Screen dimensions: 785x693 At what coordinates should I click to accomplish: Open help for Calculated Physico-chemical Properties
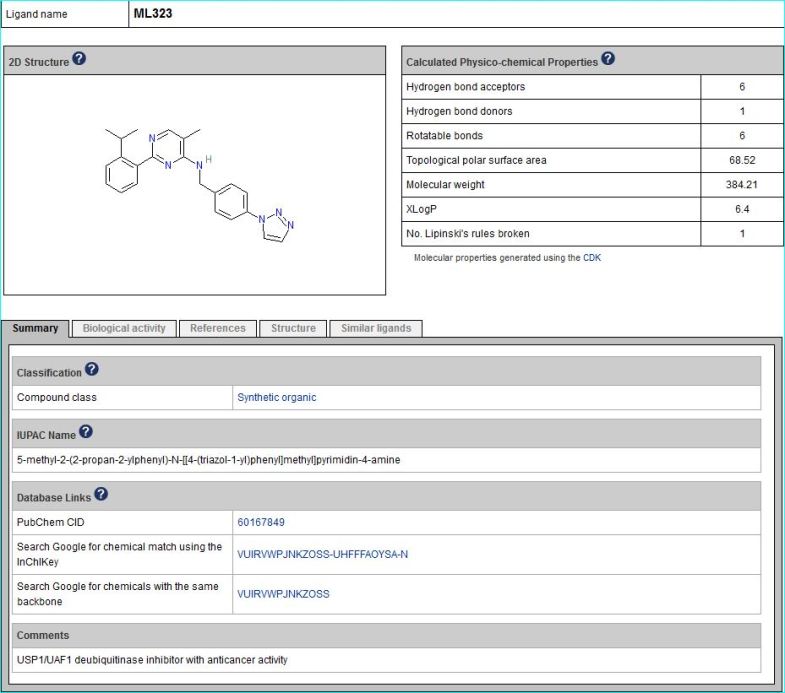click(608, 60)
